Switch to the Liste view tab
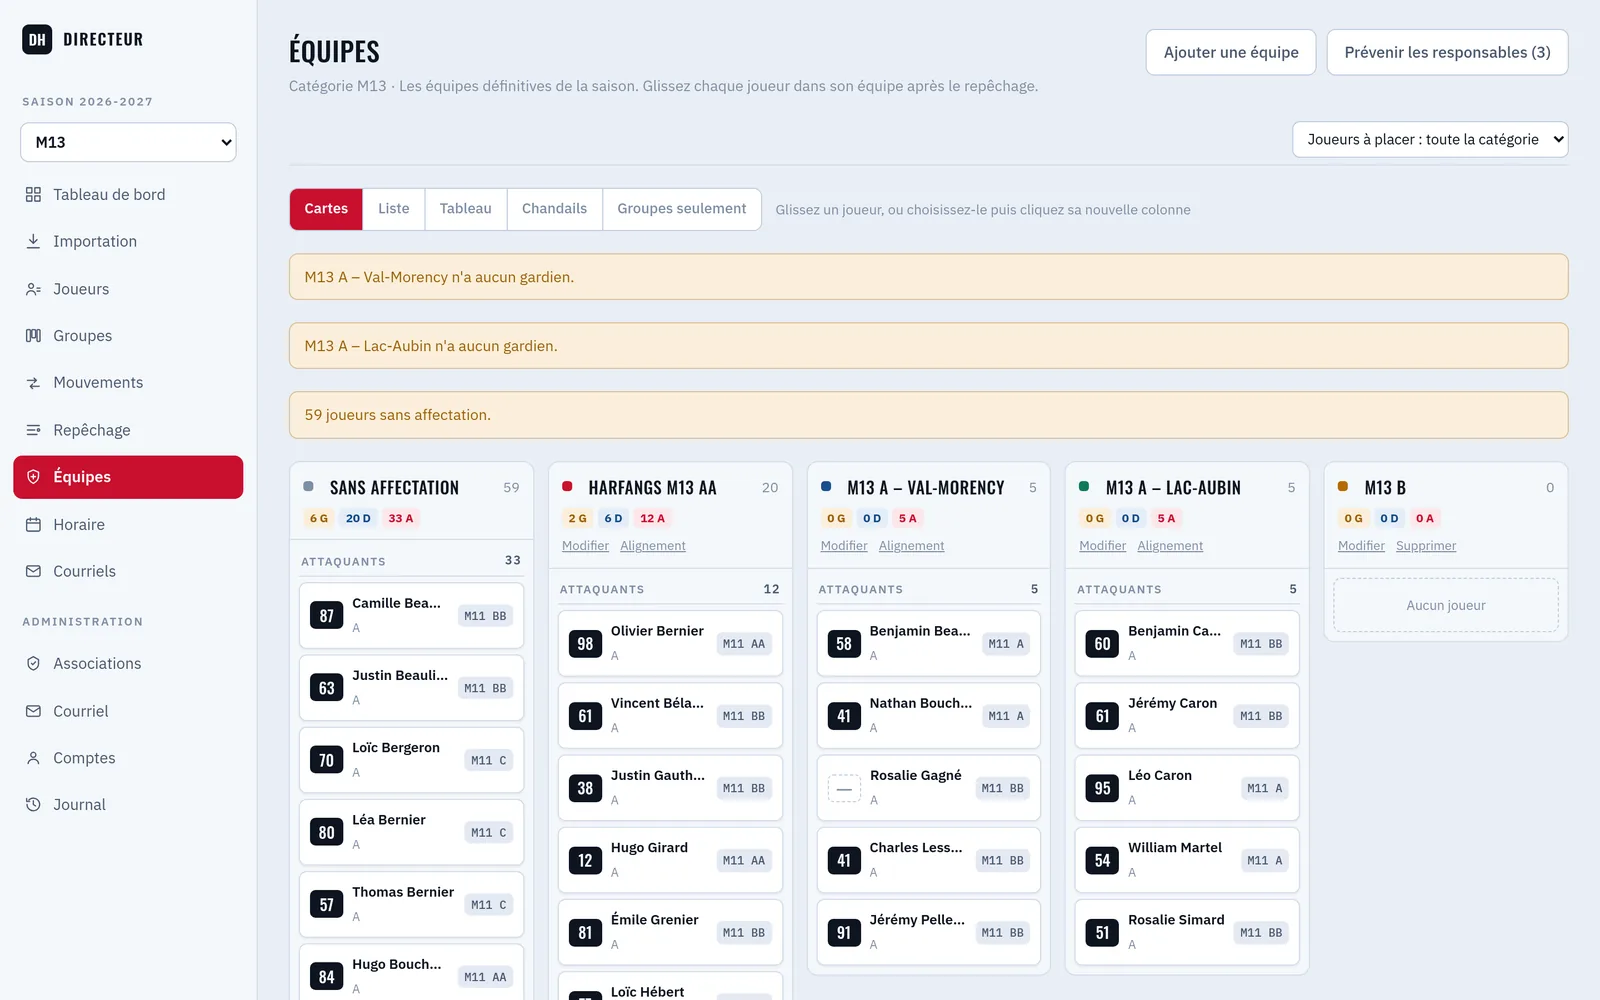Screen dimensions: 1600x1000 click(394, 209)
